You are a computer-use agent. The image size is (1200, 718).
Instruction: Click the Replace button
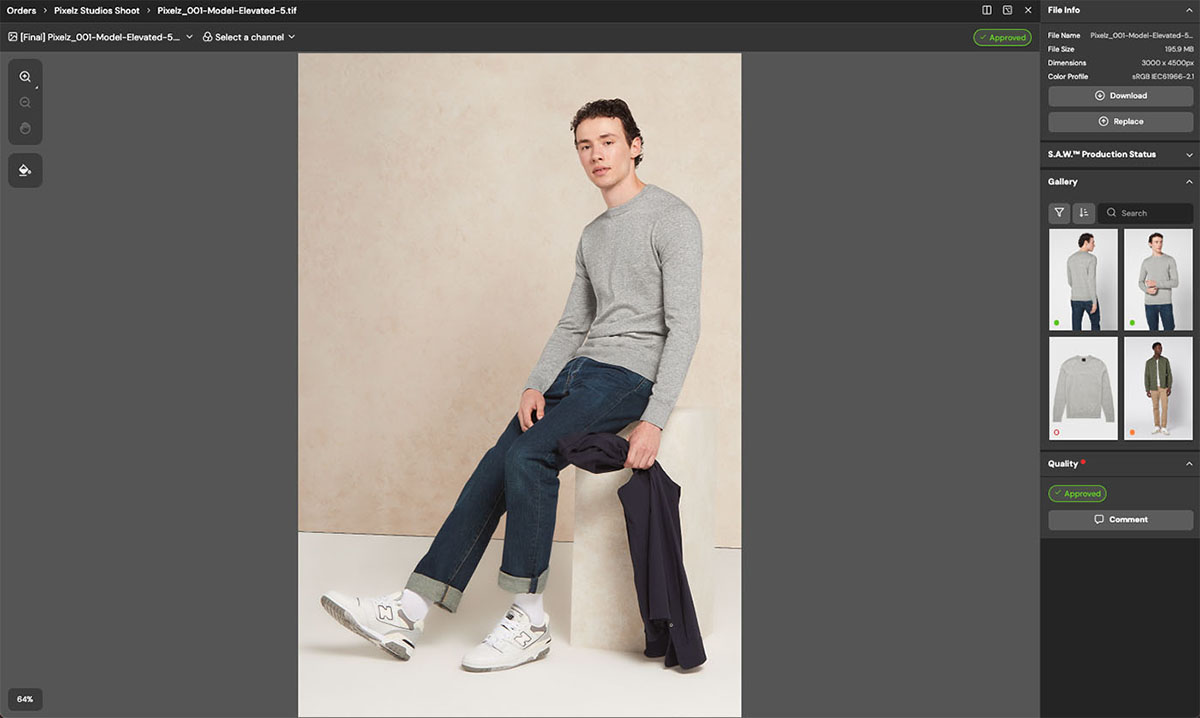click(x=1120, y=122)
